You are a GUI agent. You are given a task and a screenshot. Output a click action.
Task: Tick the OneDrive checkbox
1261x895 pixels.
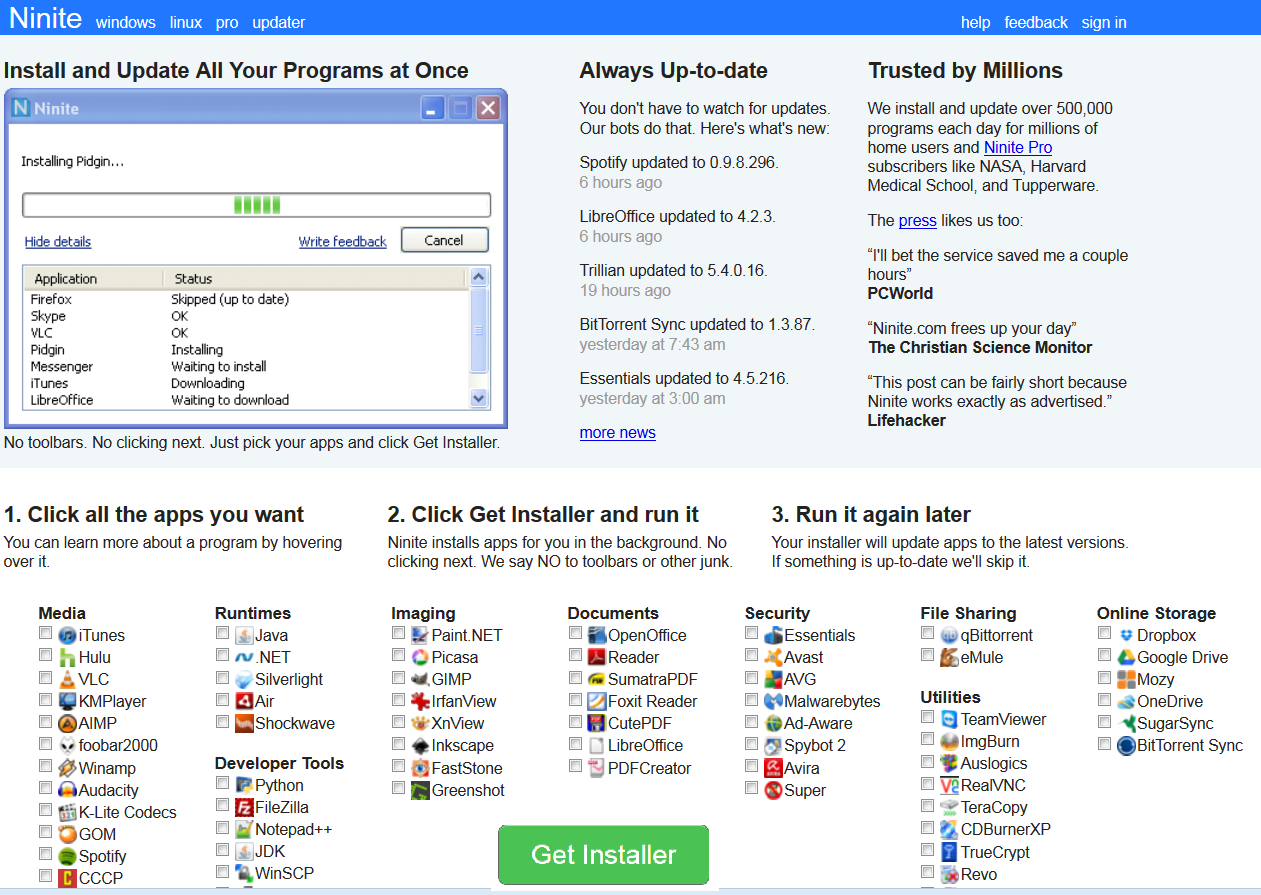[1104, 699]
